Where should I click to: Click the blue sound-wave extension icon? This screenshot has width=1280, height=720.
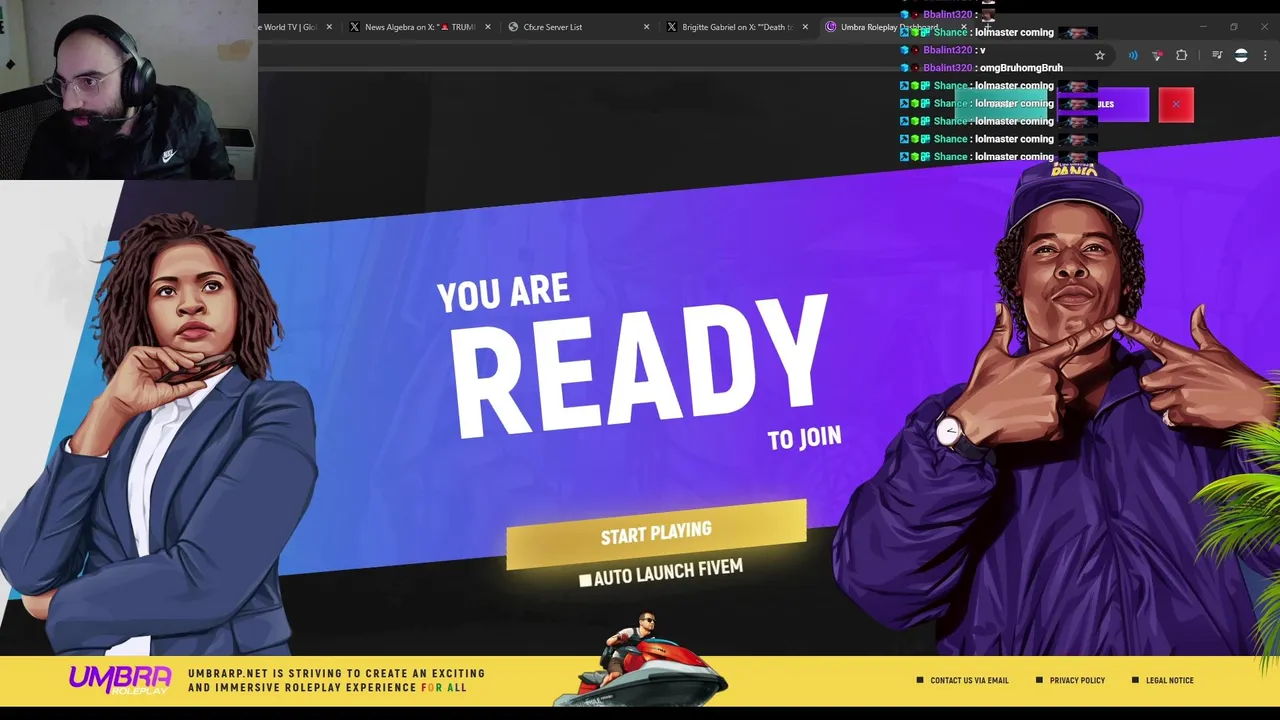tap(1133, 56)
